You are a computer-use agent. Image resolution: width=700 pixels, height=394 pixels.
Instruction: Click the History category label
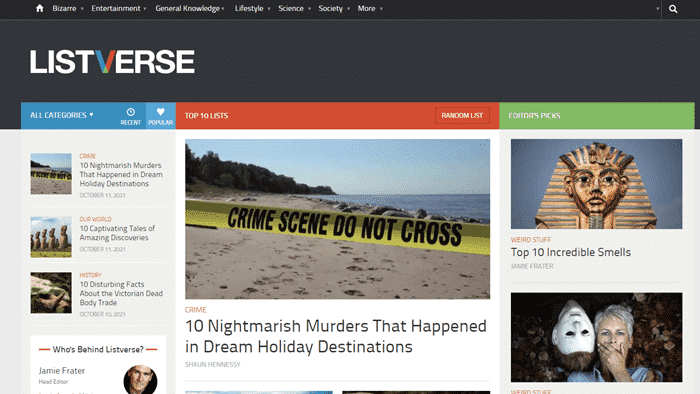click(90, 275)
